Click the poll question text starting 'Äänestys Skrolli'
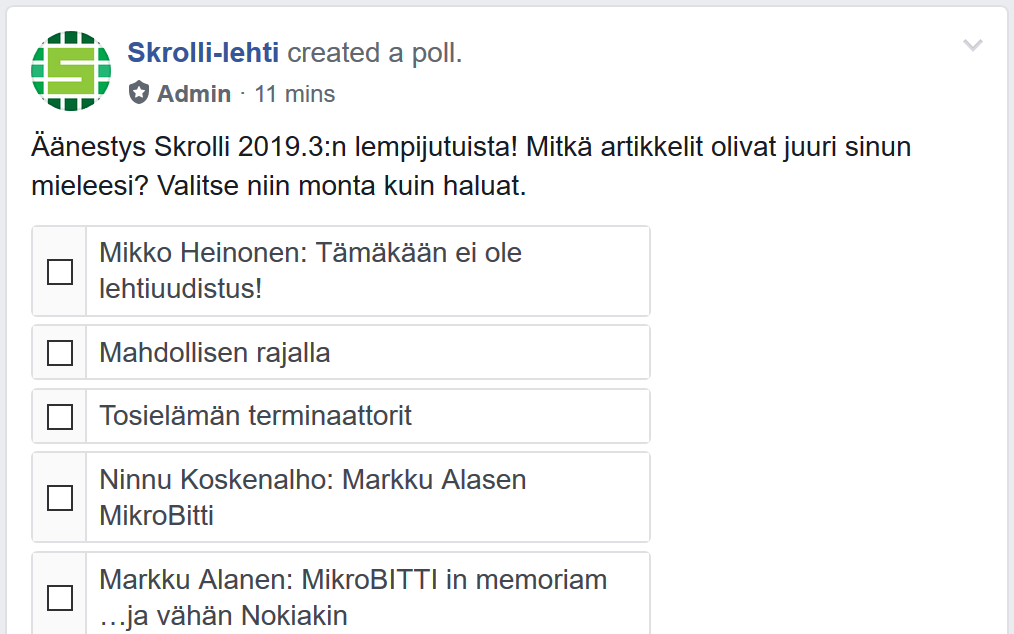 click(272, 148)
